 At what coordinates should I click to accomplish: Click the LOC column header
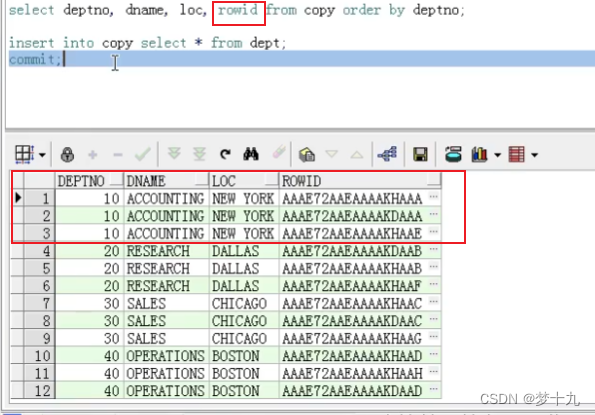pos(244,181)
